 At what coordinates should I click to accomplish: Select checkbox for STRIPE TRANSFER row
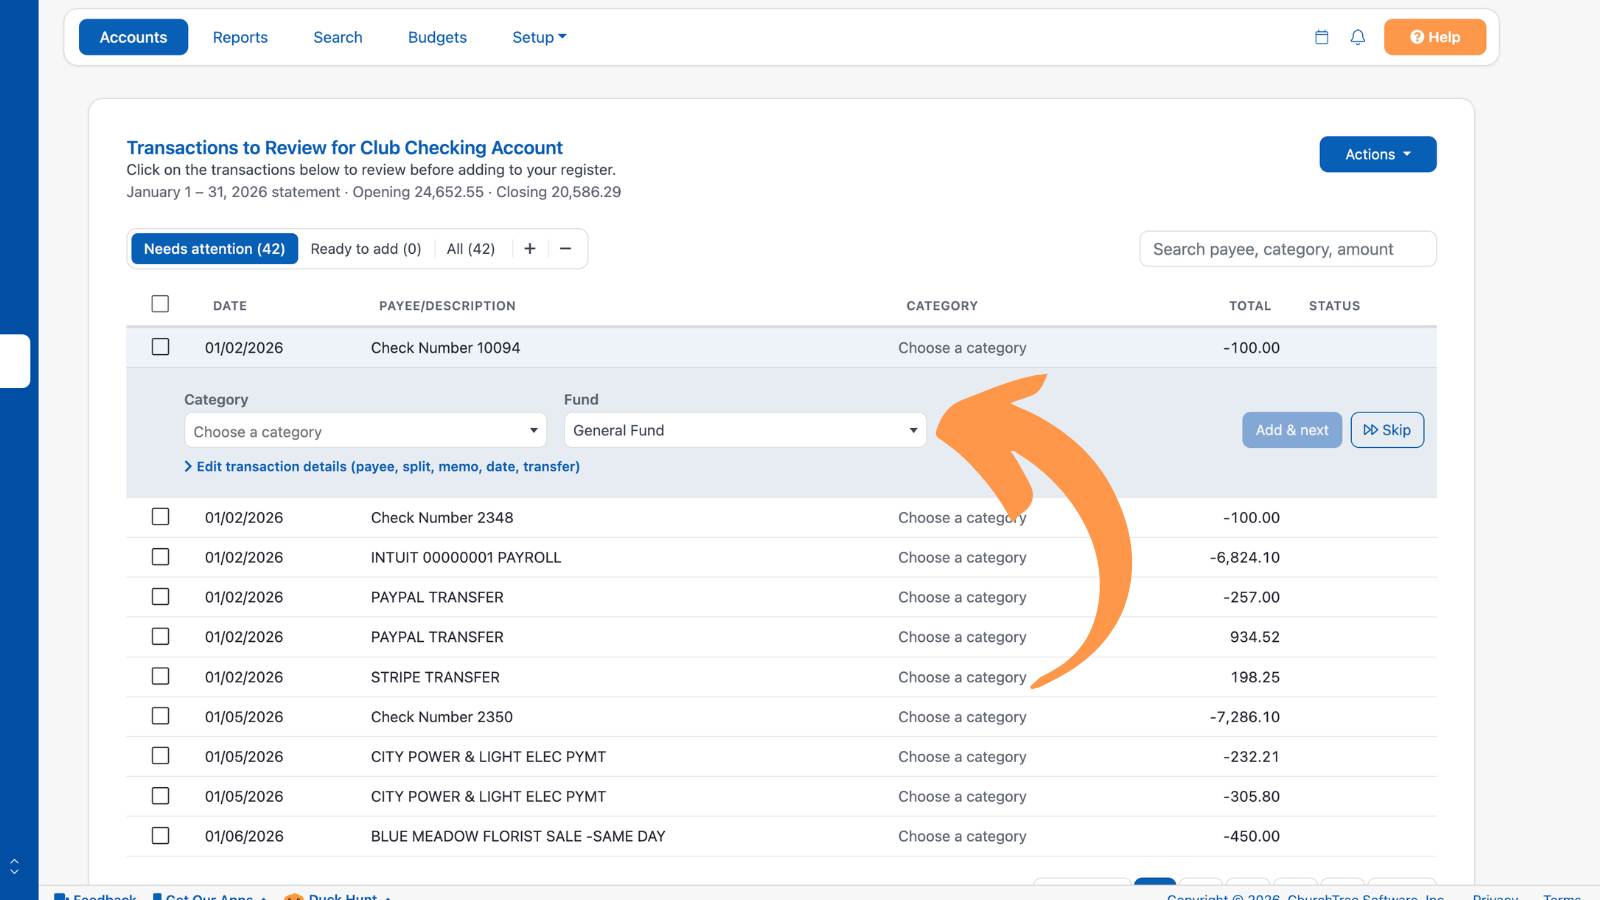(160, 676)
